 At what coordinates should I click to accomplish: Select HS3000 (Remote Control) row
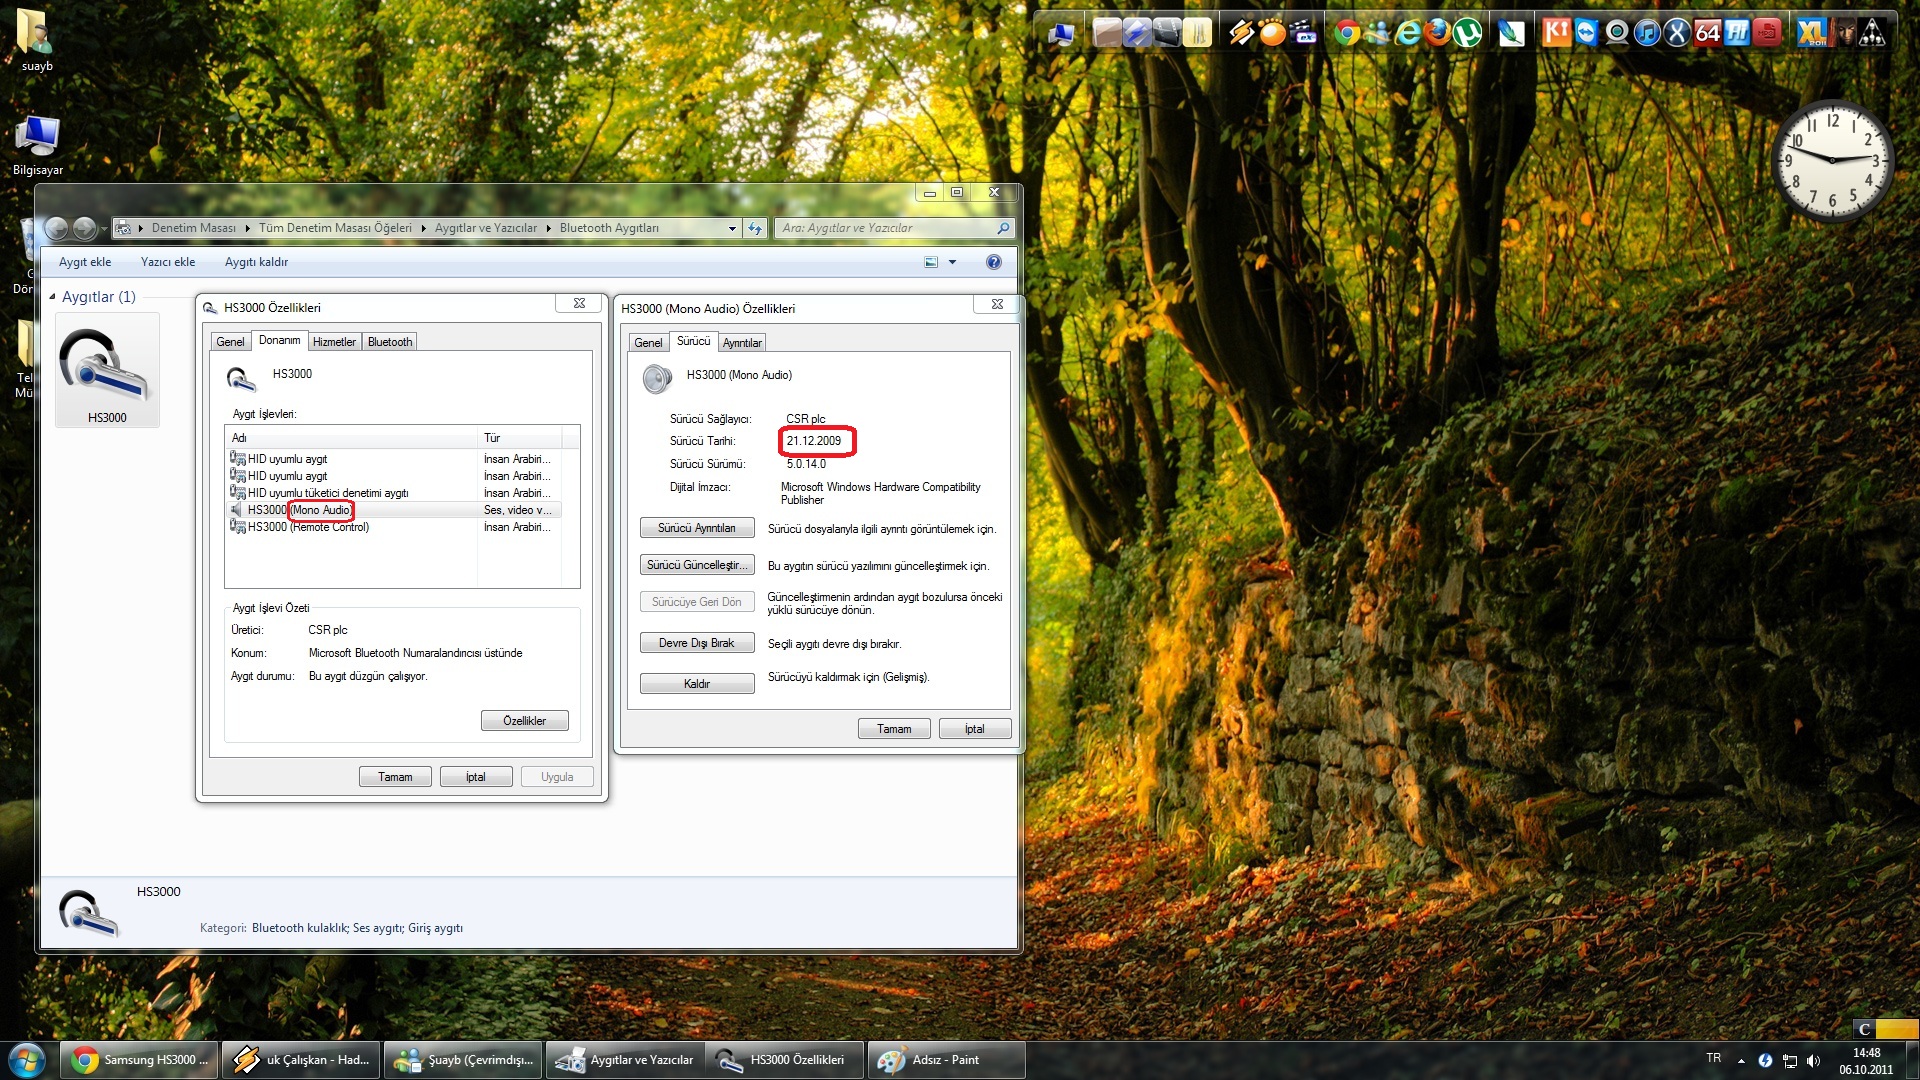tap(394, 527)
